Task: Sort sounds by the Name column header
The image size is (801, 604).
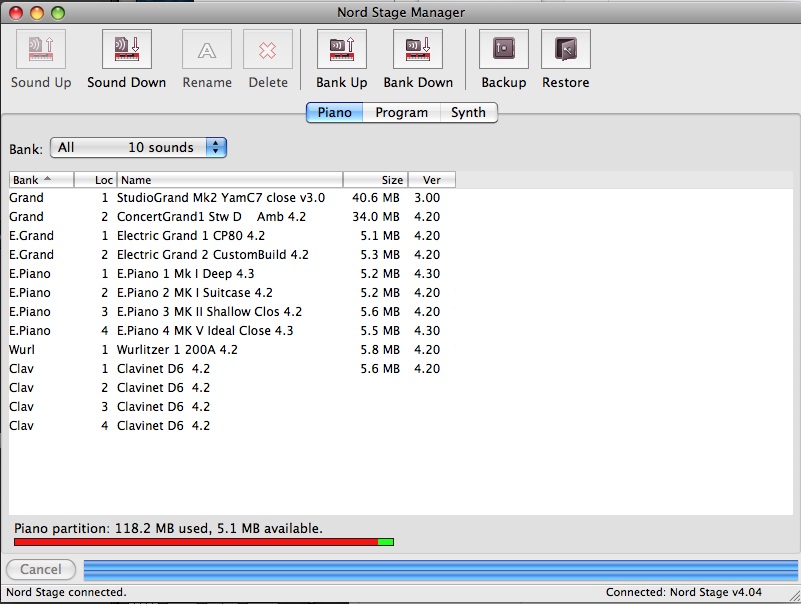Action: (x=229, y=180)
